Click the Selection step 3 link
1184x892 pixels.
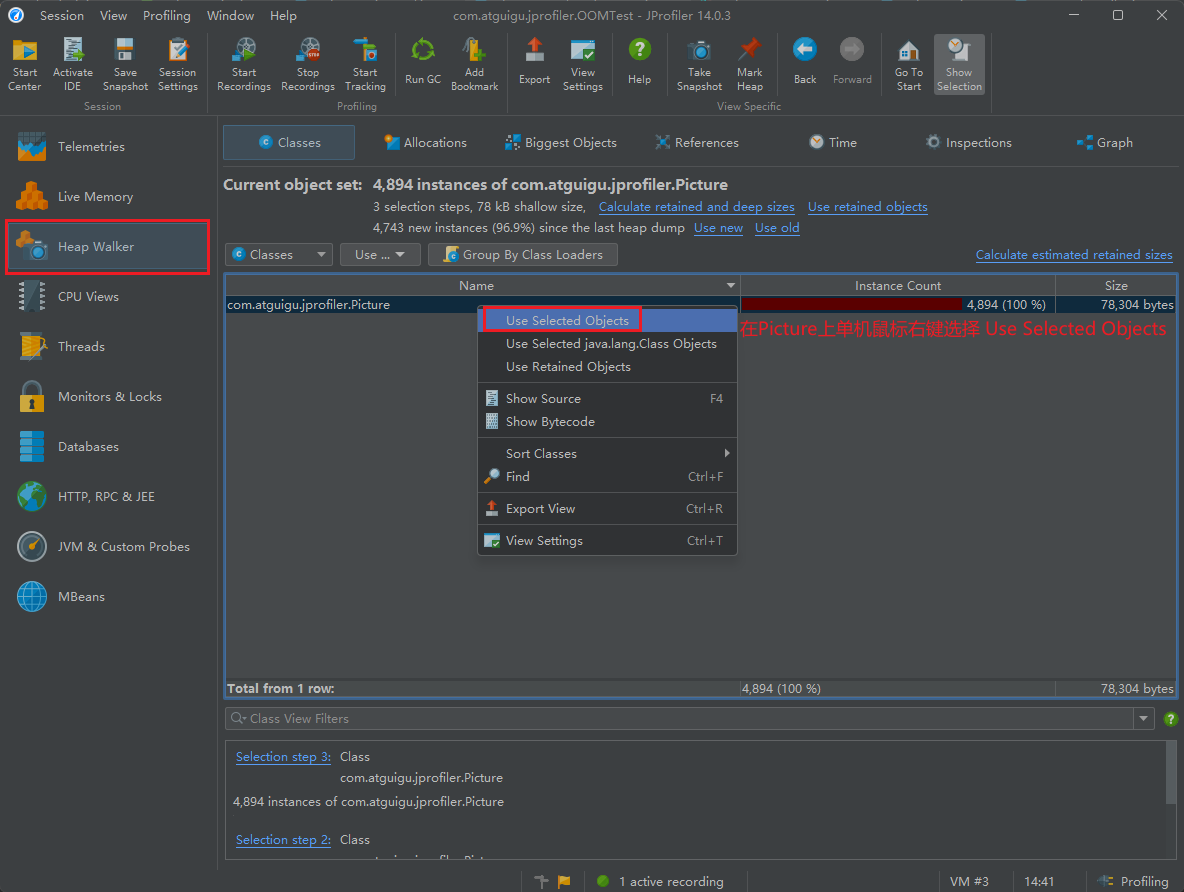pyautogui.click(x=283, y=757)
